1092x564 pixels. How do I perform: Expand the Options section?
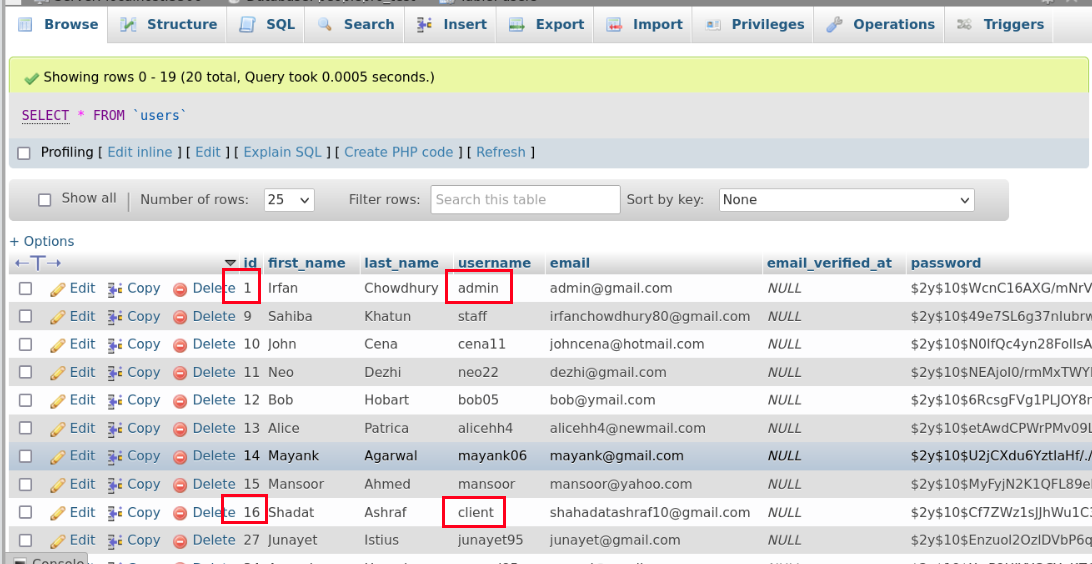[42, 241]
